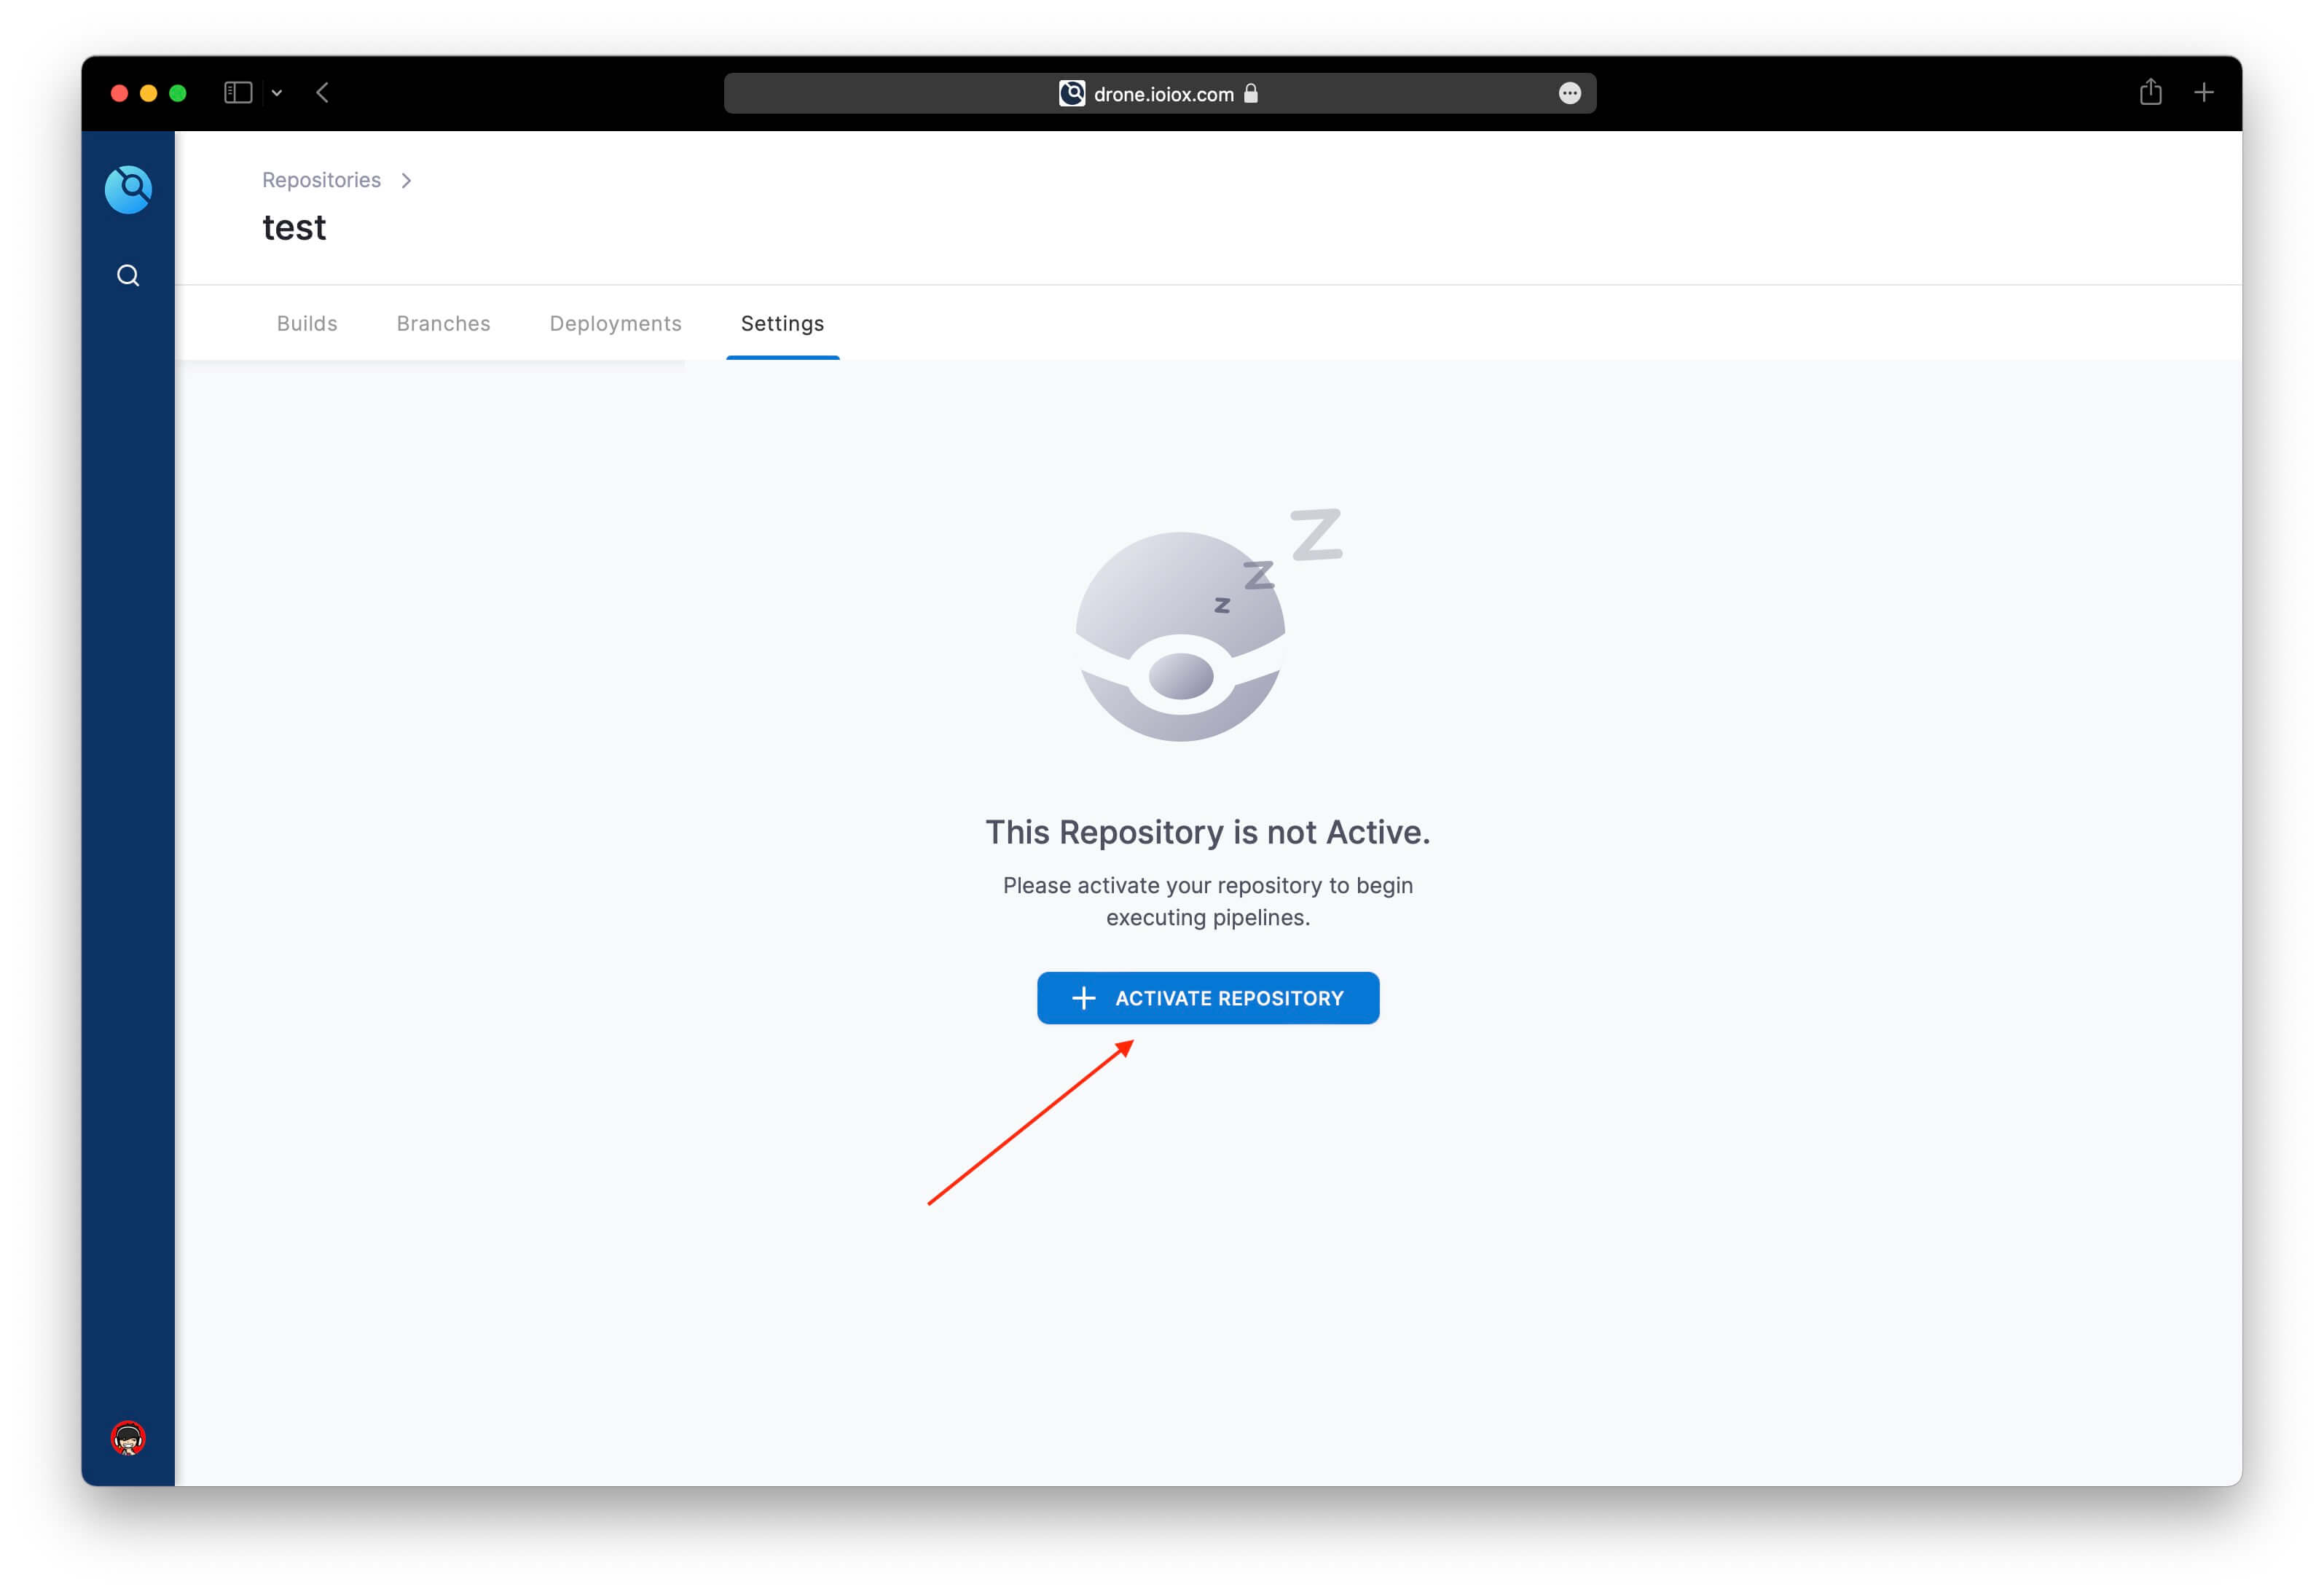This screenshot has height=1594, width=2324.
Task: Click the breadcrumb chevron after Repositories
Action: pos(406,180)
